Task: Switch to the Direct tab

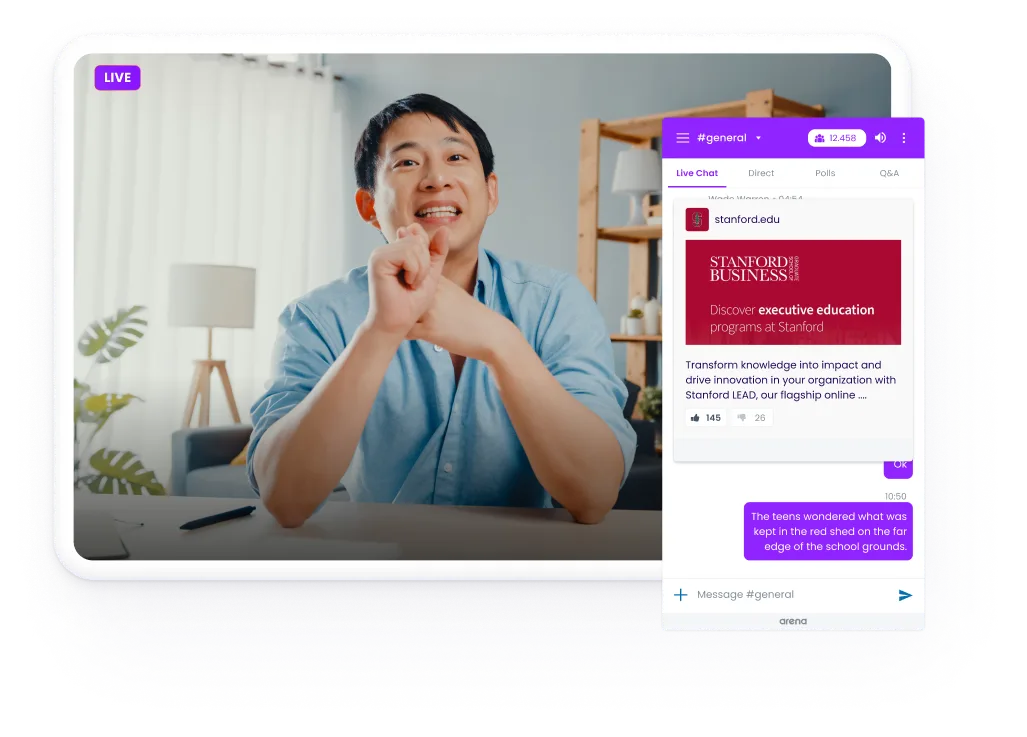Action: 761,173
